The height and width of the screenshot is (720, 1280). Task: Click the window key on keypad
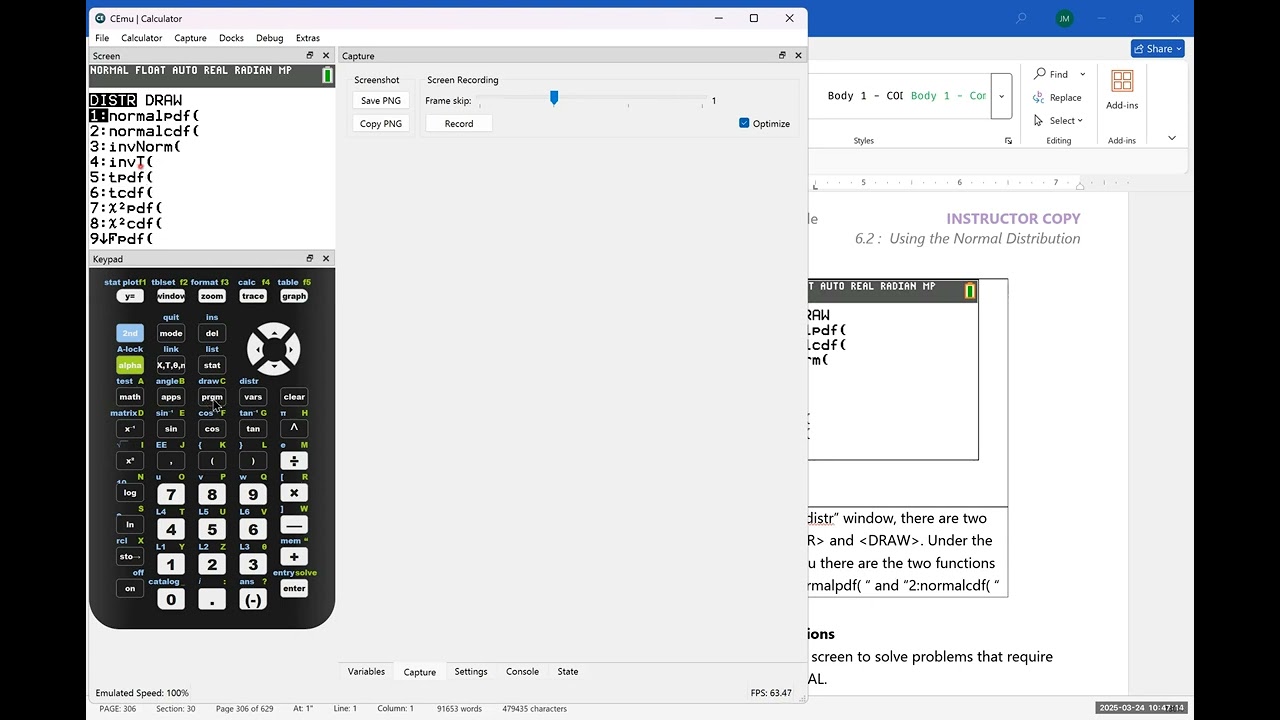point(171,296)
